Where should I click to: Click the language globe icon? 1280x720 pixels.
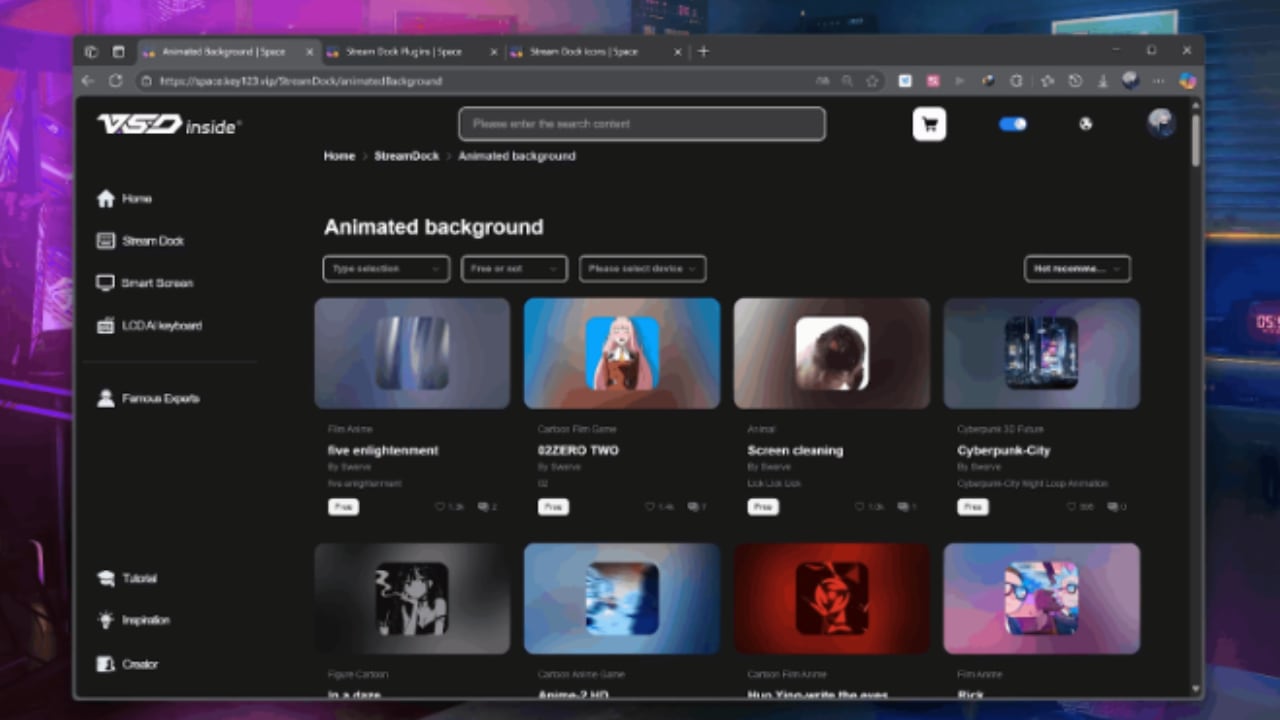(x=1086, y=123)
